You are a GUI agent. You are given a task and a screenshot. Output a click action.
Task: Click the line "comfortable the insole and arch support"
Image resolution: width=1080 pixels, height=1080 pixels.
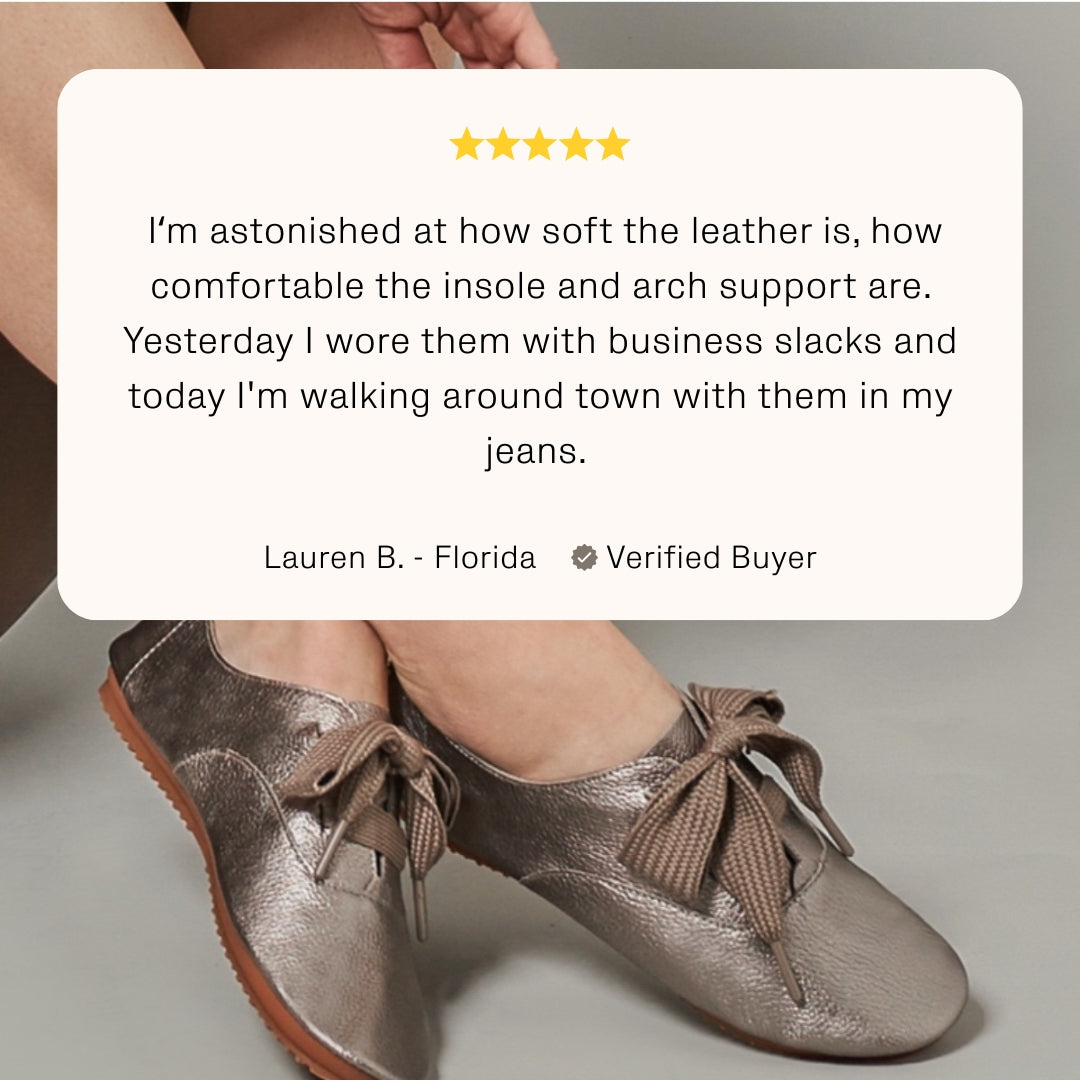tap(541, 287)
